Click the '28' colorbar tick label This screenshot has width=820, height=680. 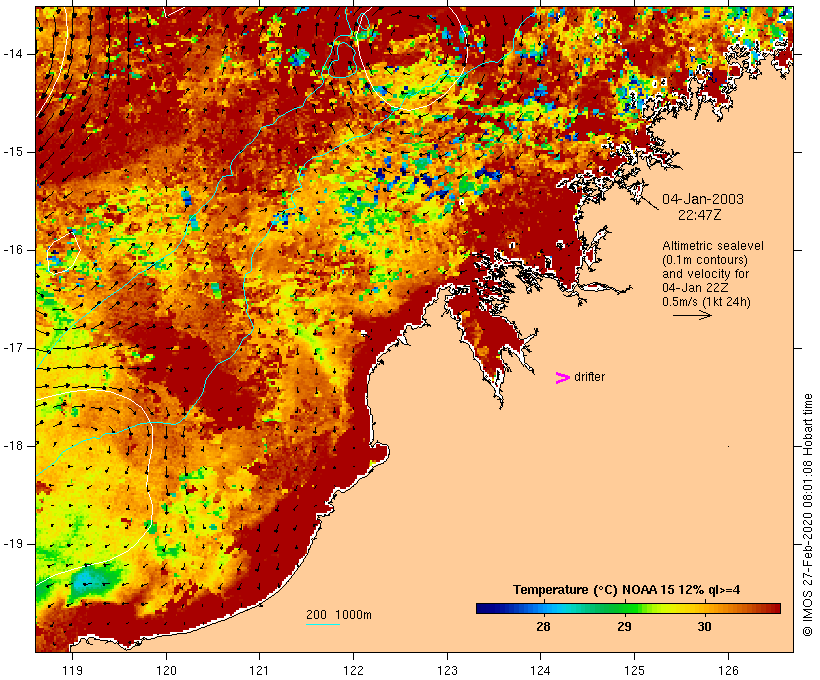(543, 626)
